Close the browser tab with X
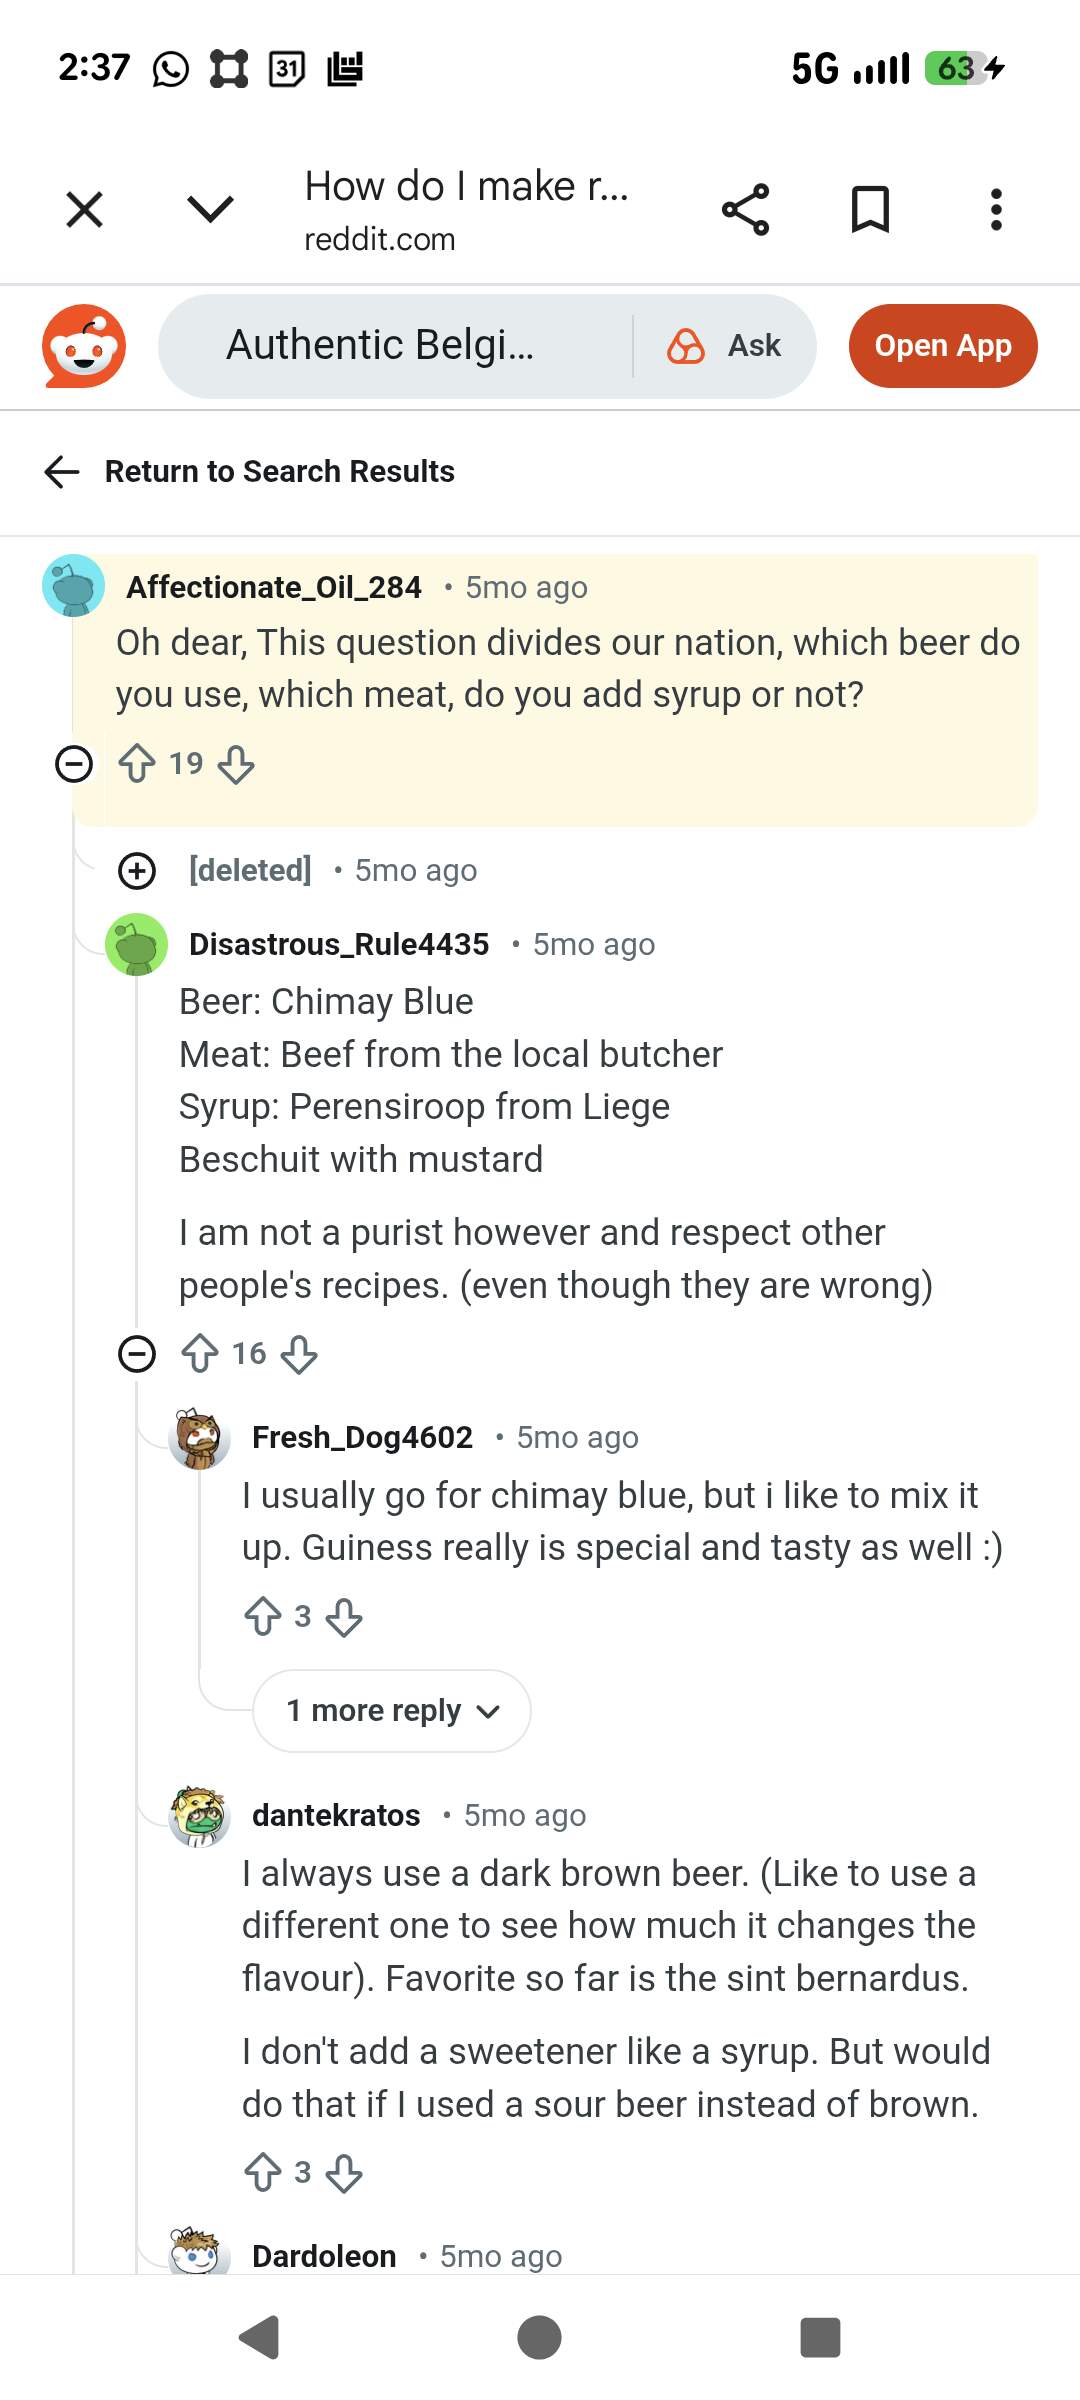Screen dimensions: 1080x2400 [x=84, y=210]
